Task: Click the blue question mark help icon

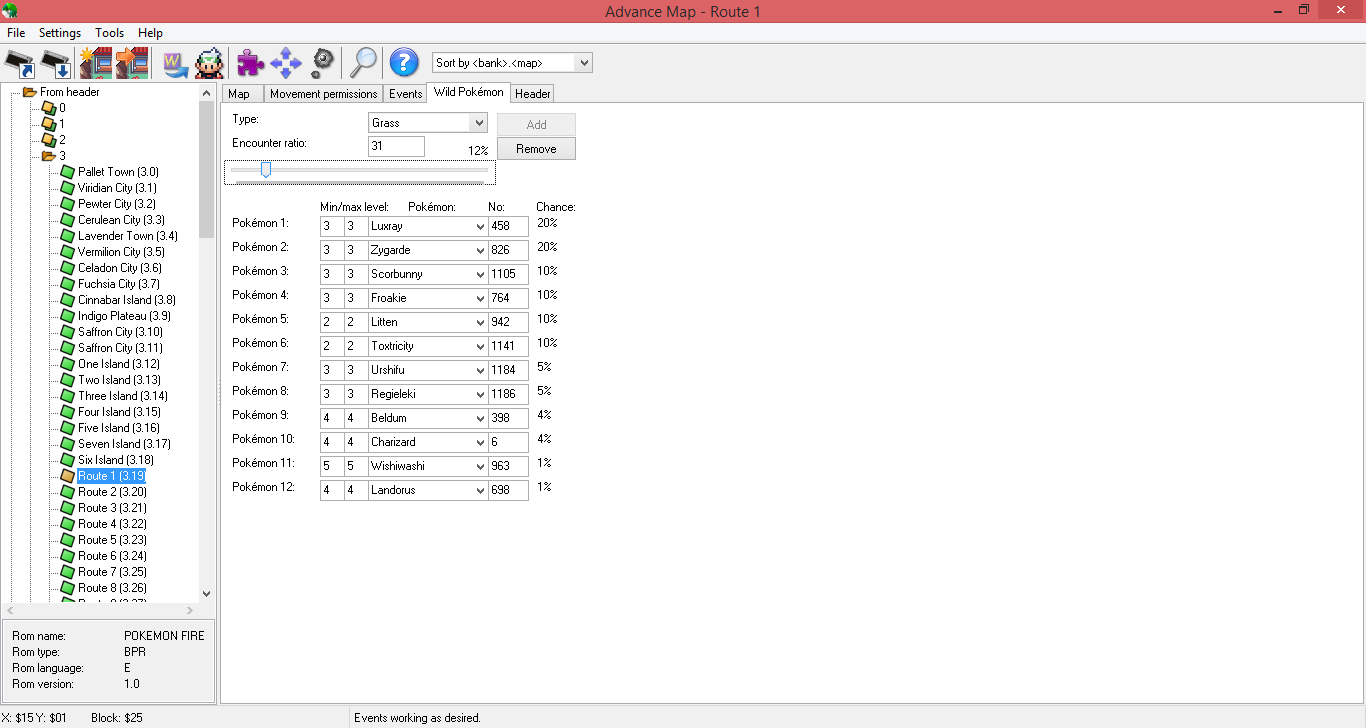Action: click(x=403, y=63)
